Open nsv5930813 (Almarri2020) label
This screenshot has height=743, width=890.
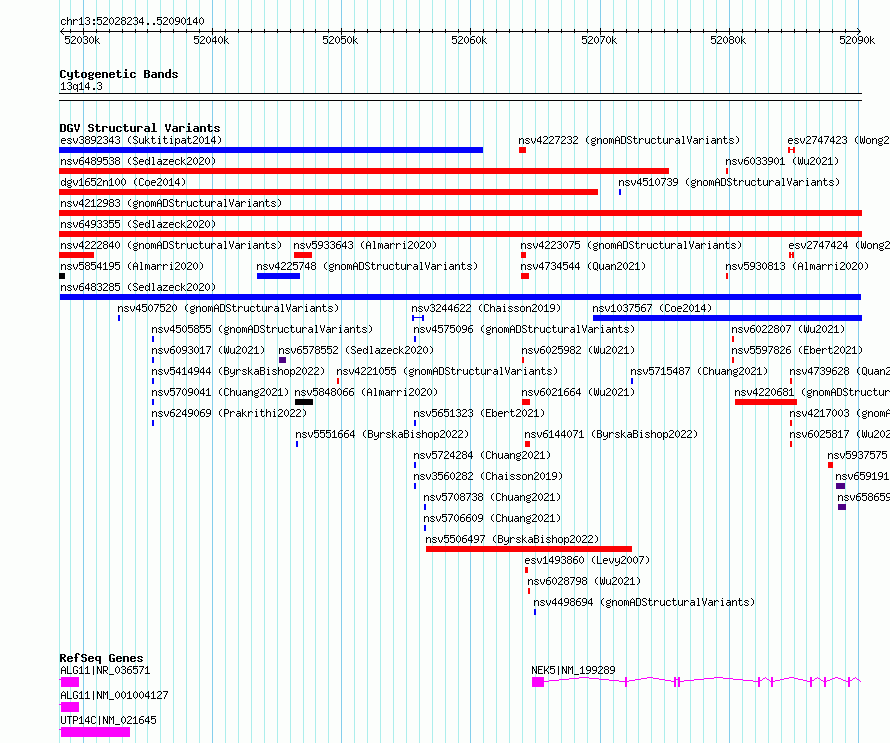click(797, 266)
